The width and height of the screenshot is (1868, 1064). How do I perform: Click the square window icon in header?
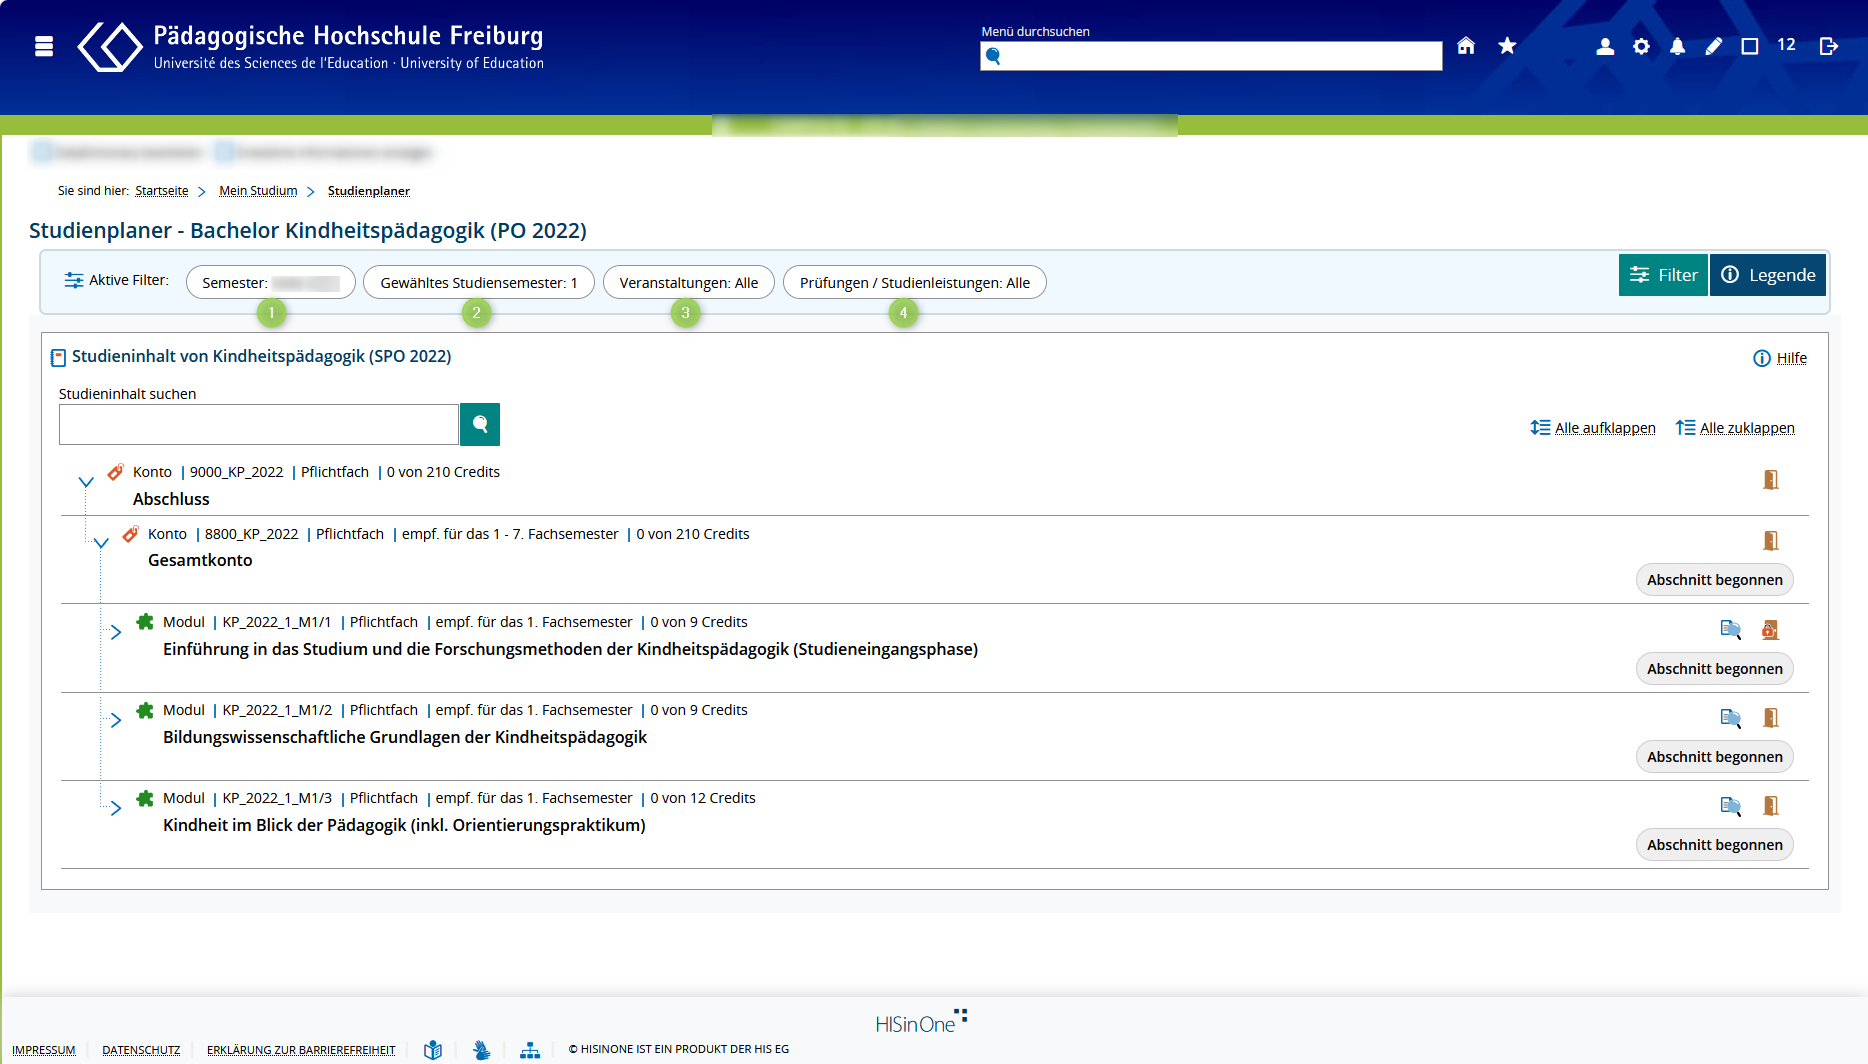coord(1749,46)
